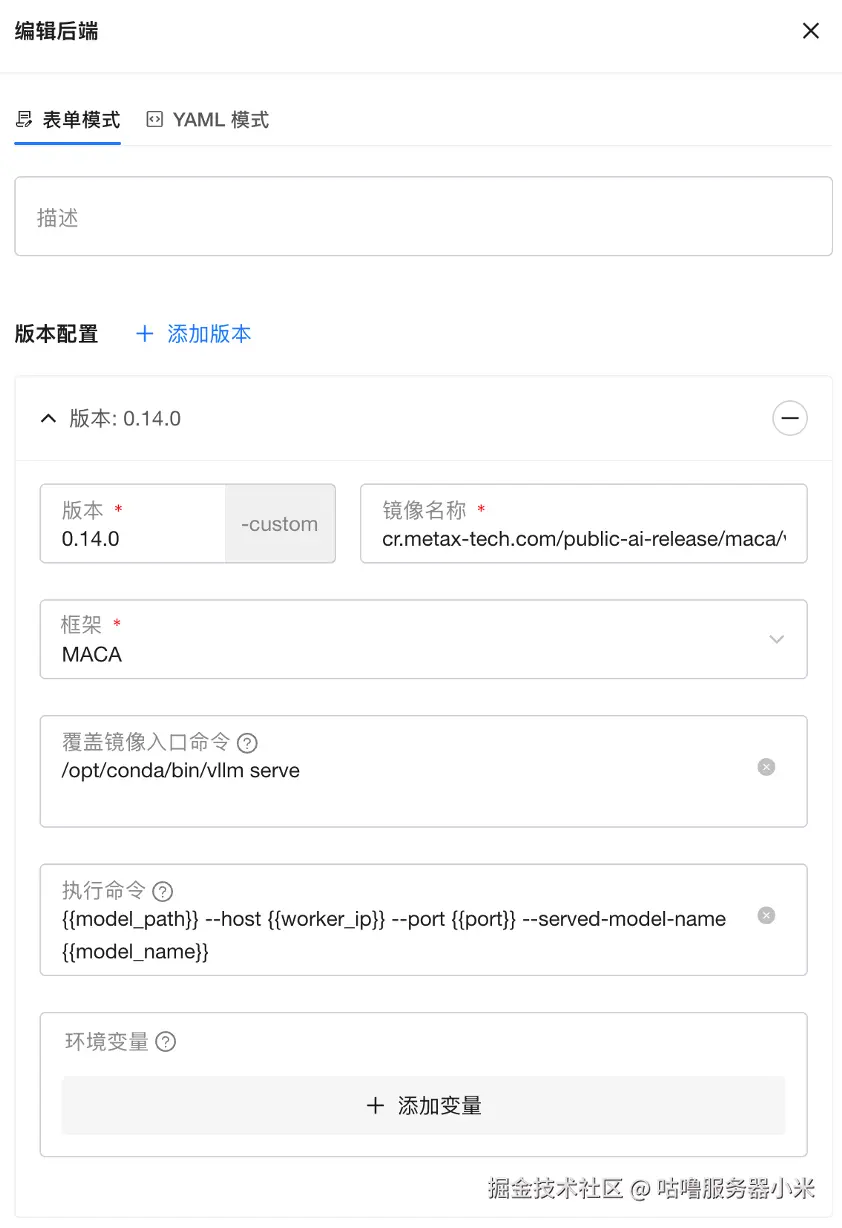Click the 添加变量 button

[x=423, y=1106]
